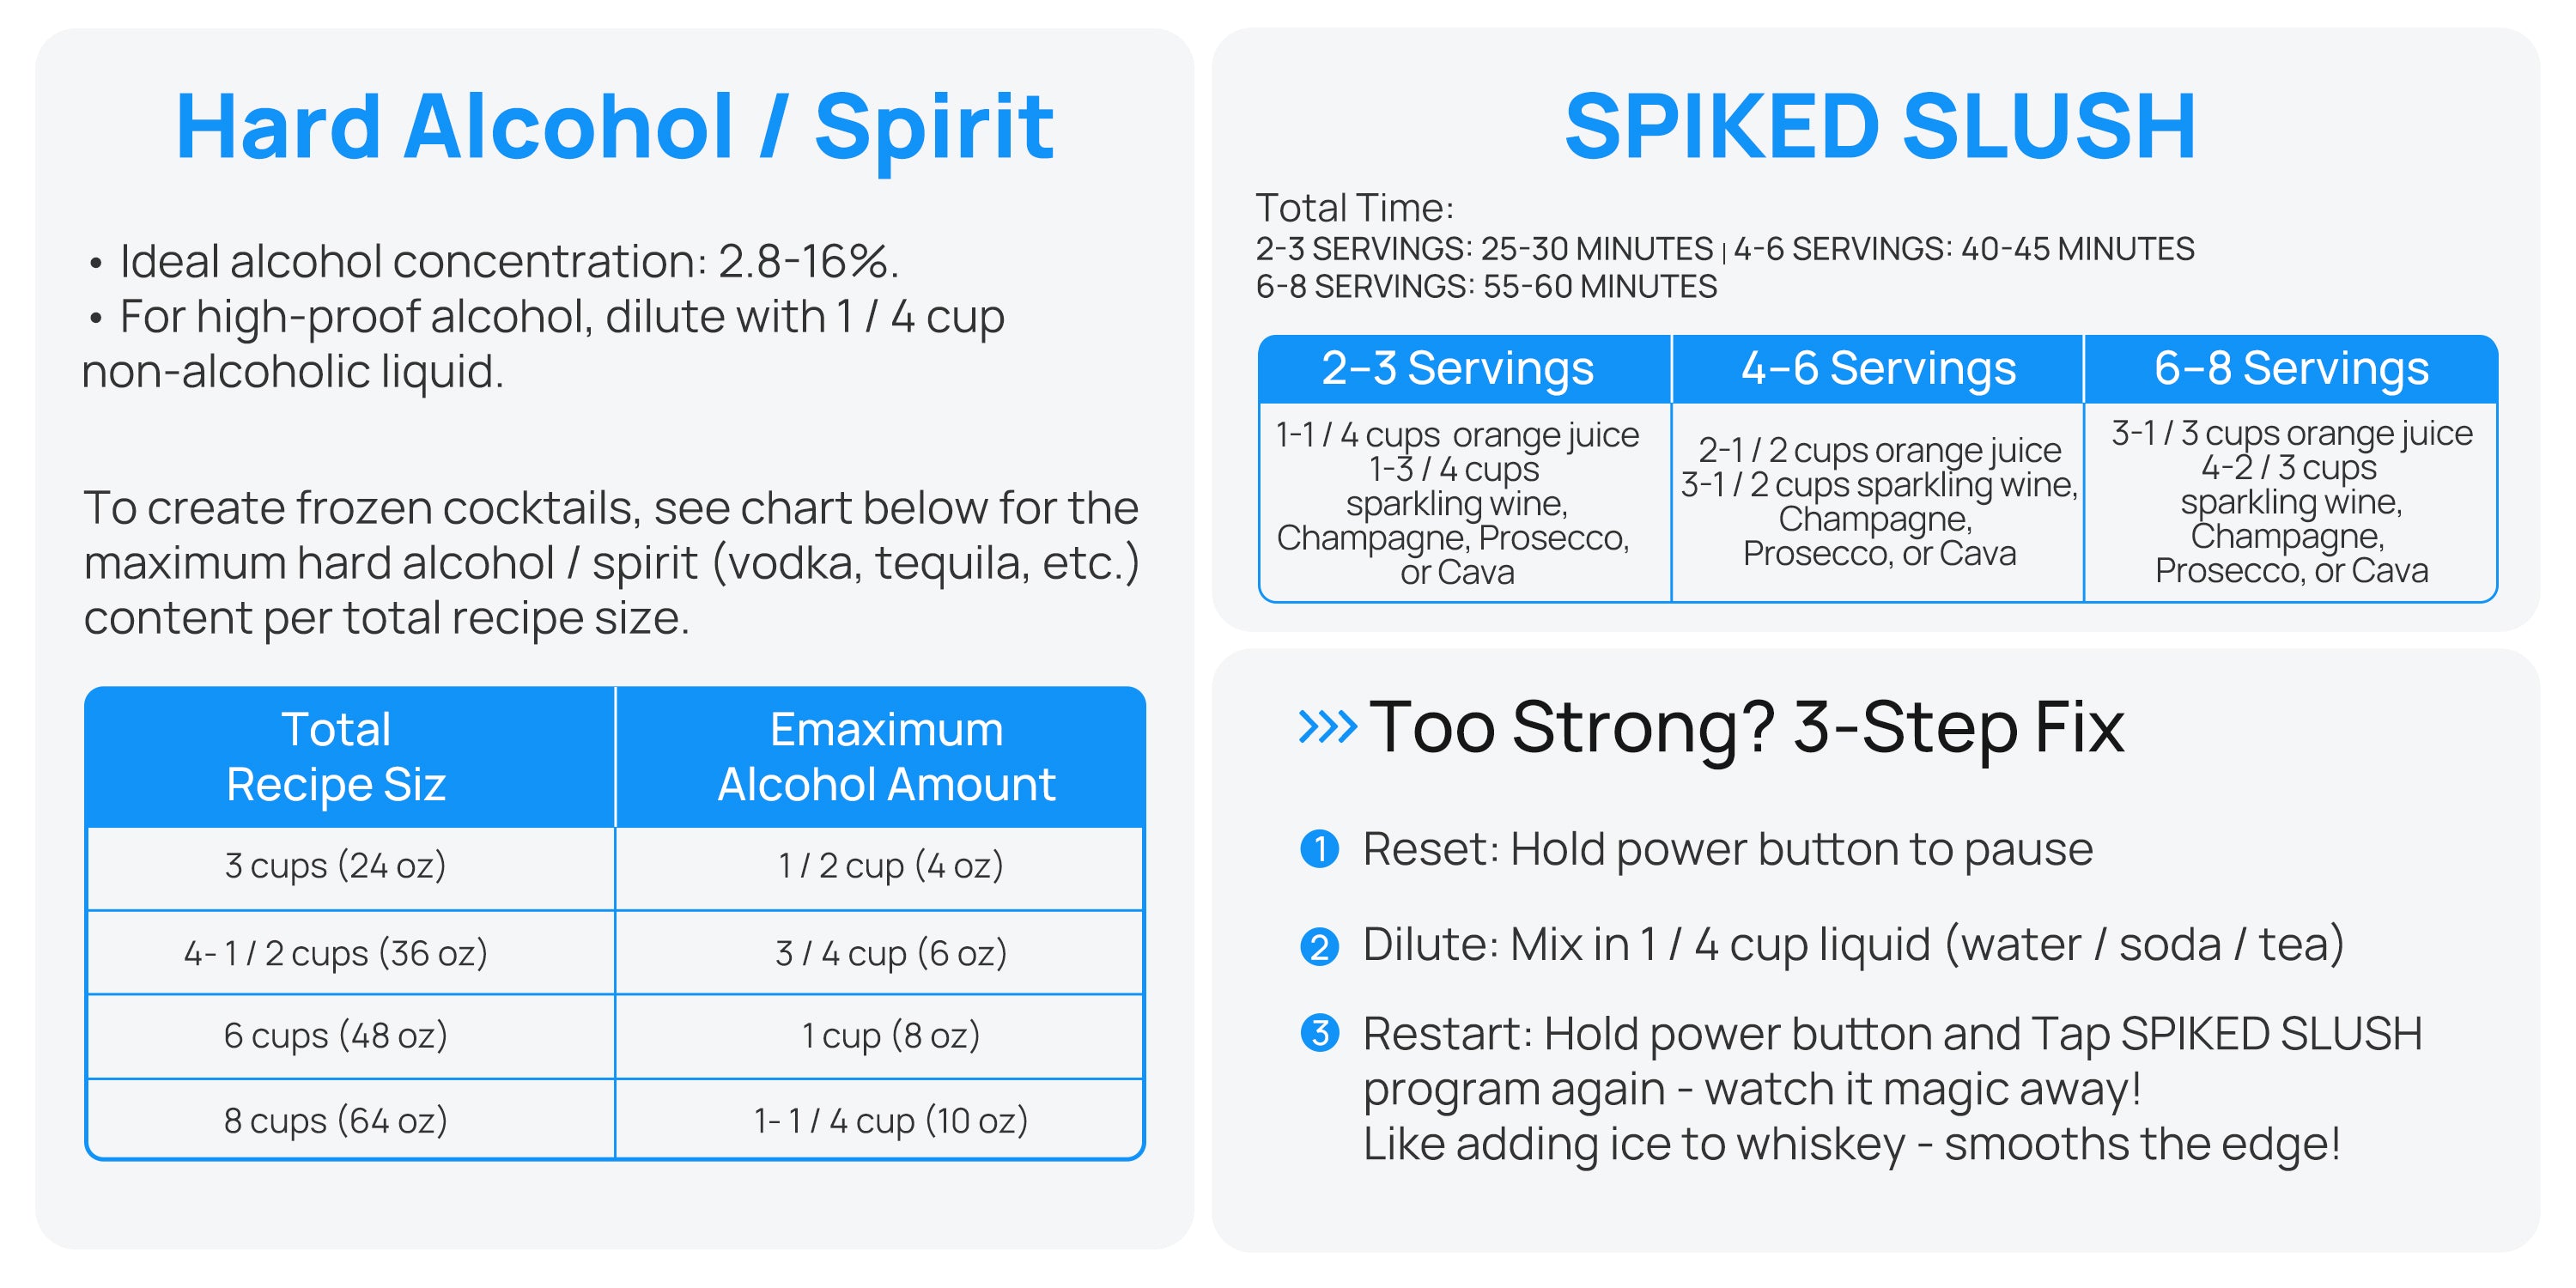Click the "Total Time:" label
This screenshot has width=2576, height=1288.
pos(1354,208)
